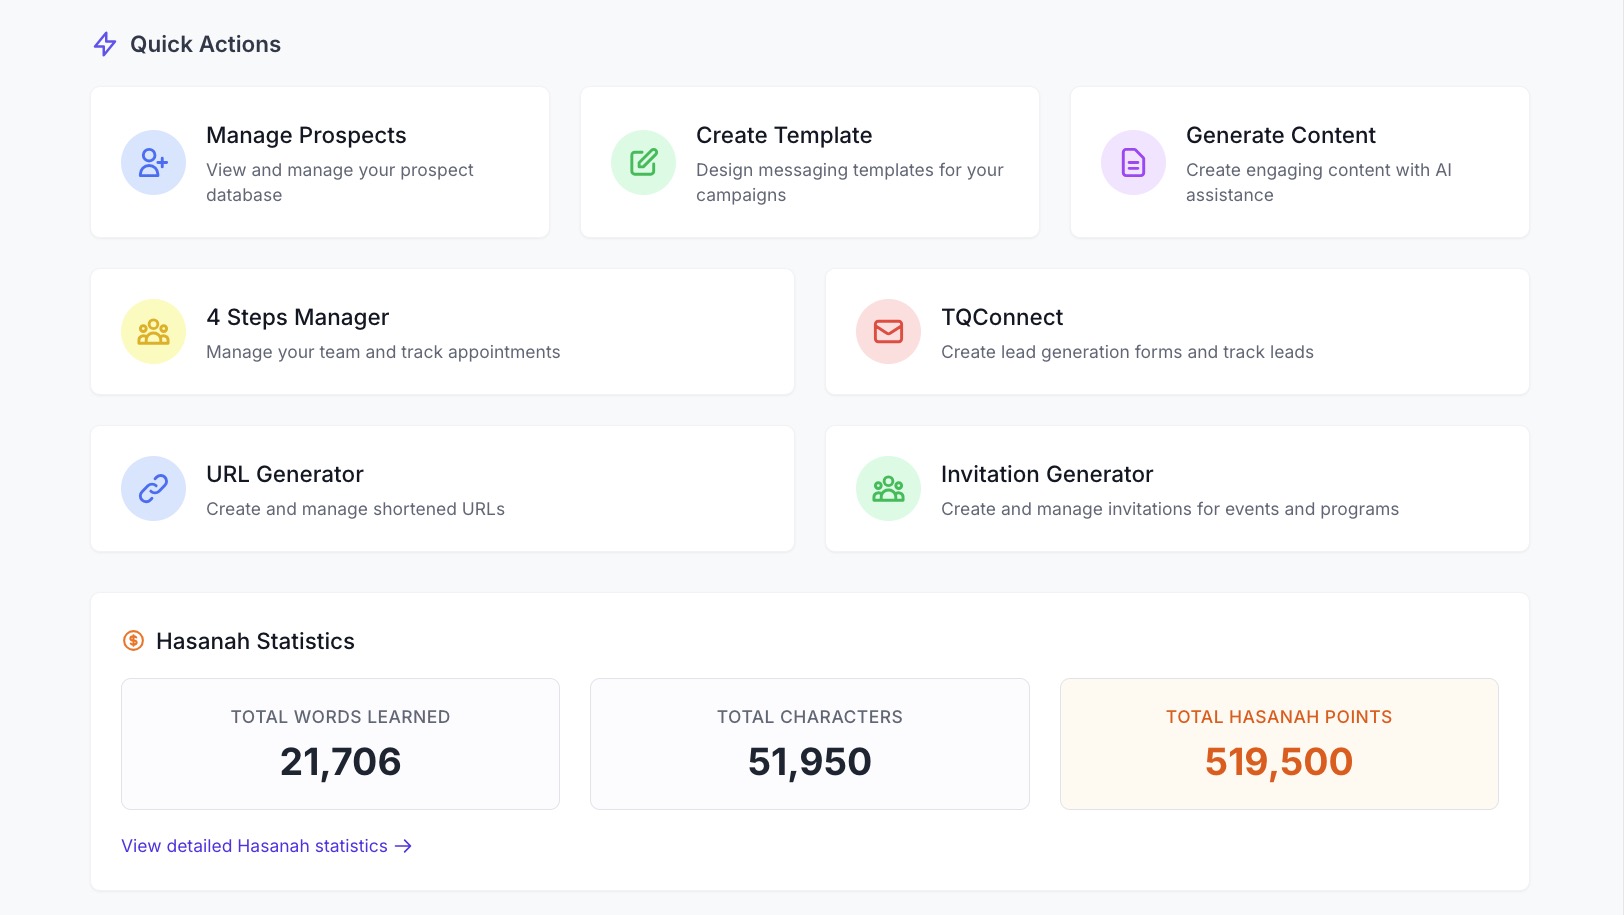Image resolution: width=1624 pixels, height=915 pixels.
Task: Click the Create Template edit icon
Action: (643, 162)
